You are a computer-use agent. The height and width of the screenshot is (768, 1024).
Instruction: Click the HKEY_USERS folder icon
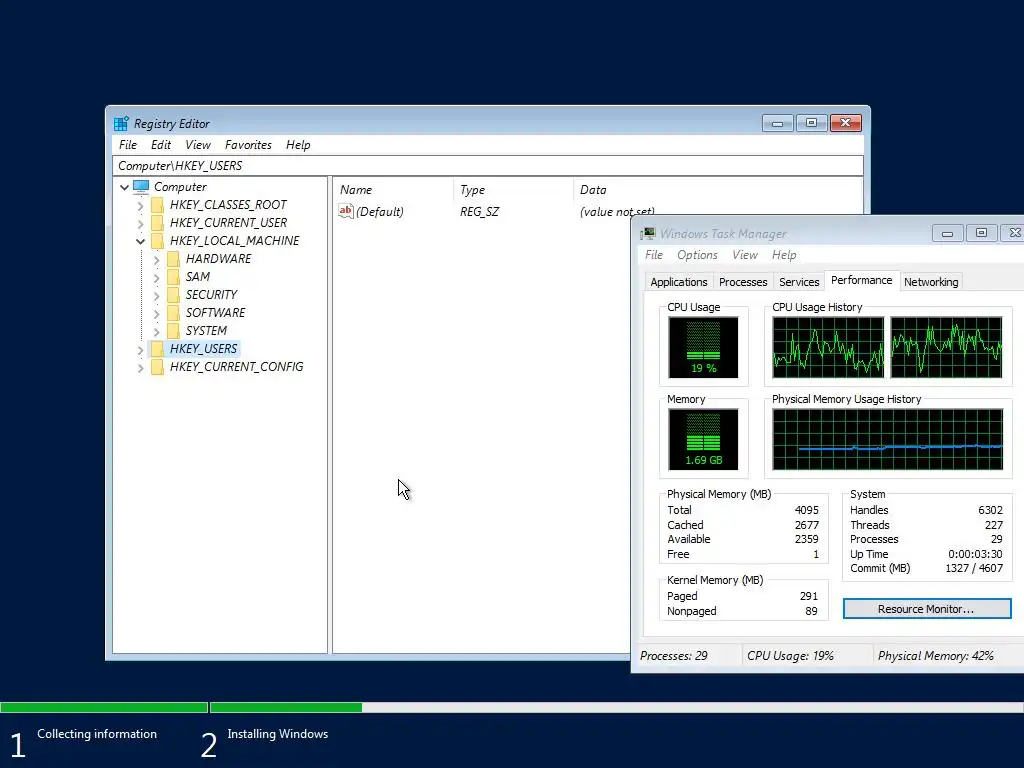(157, 349)
